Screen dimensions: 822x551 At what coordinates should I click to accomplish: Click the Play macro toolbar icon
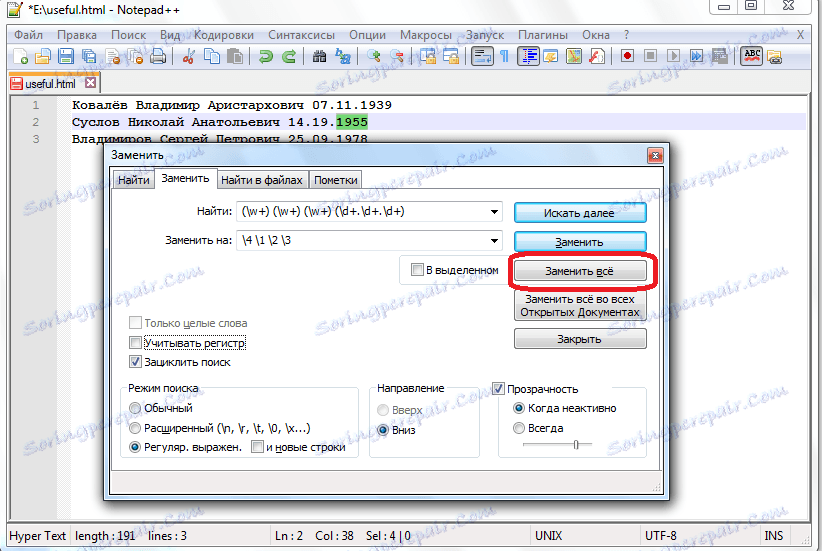click(673, 56)
